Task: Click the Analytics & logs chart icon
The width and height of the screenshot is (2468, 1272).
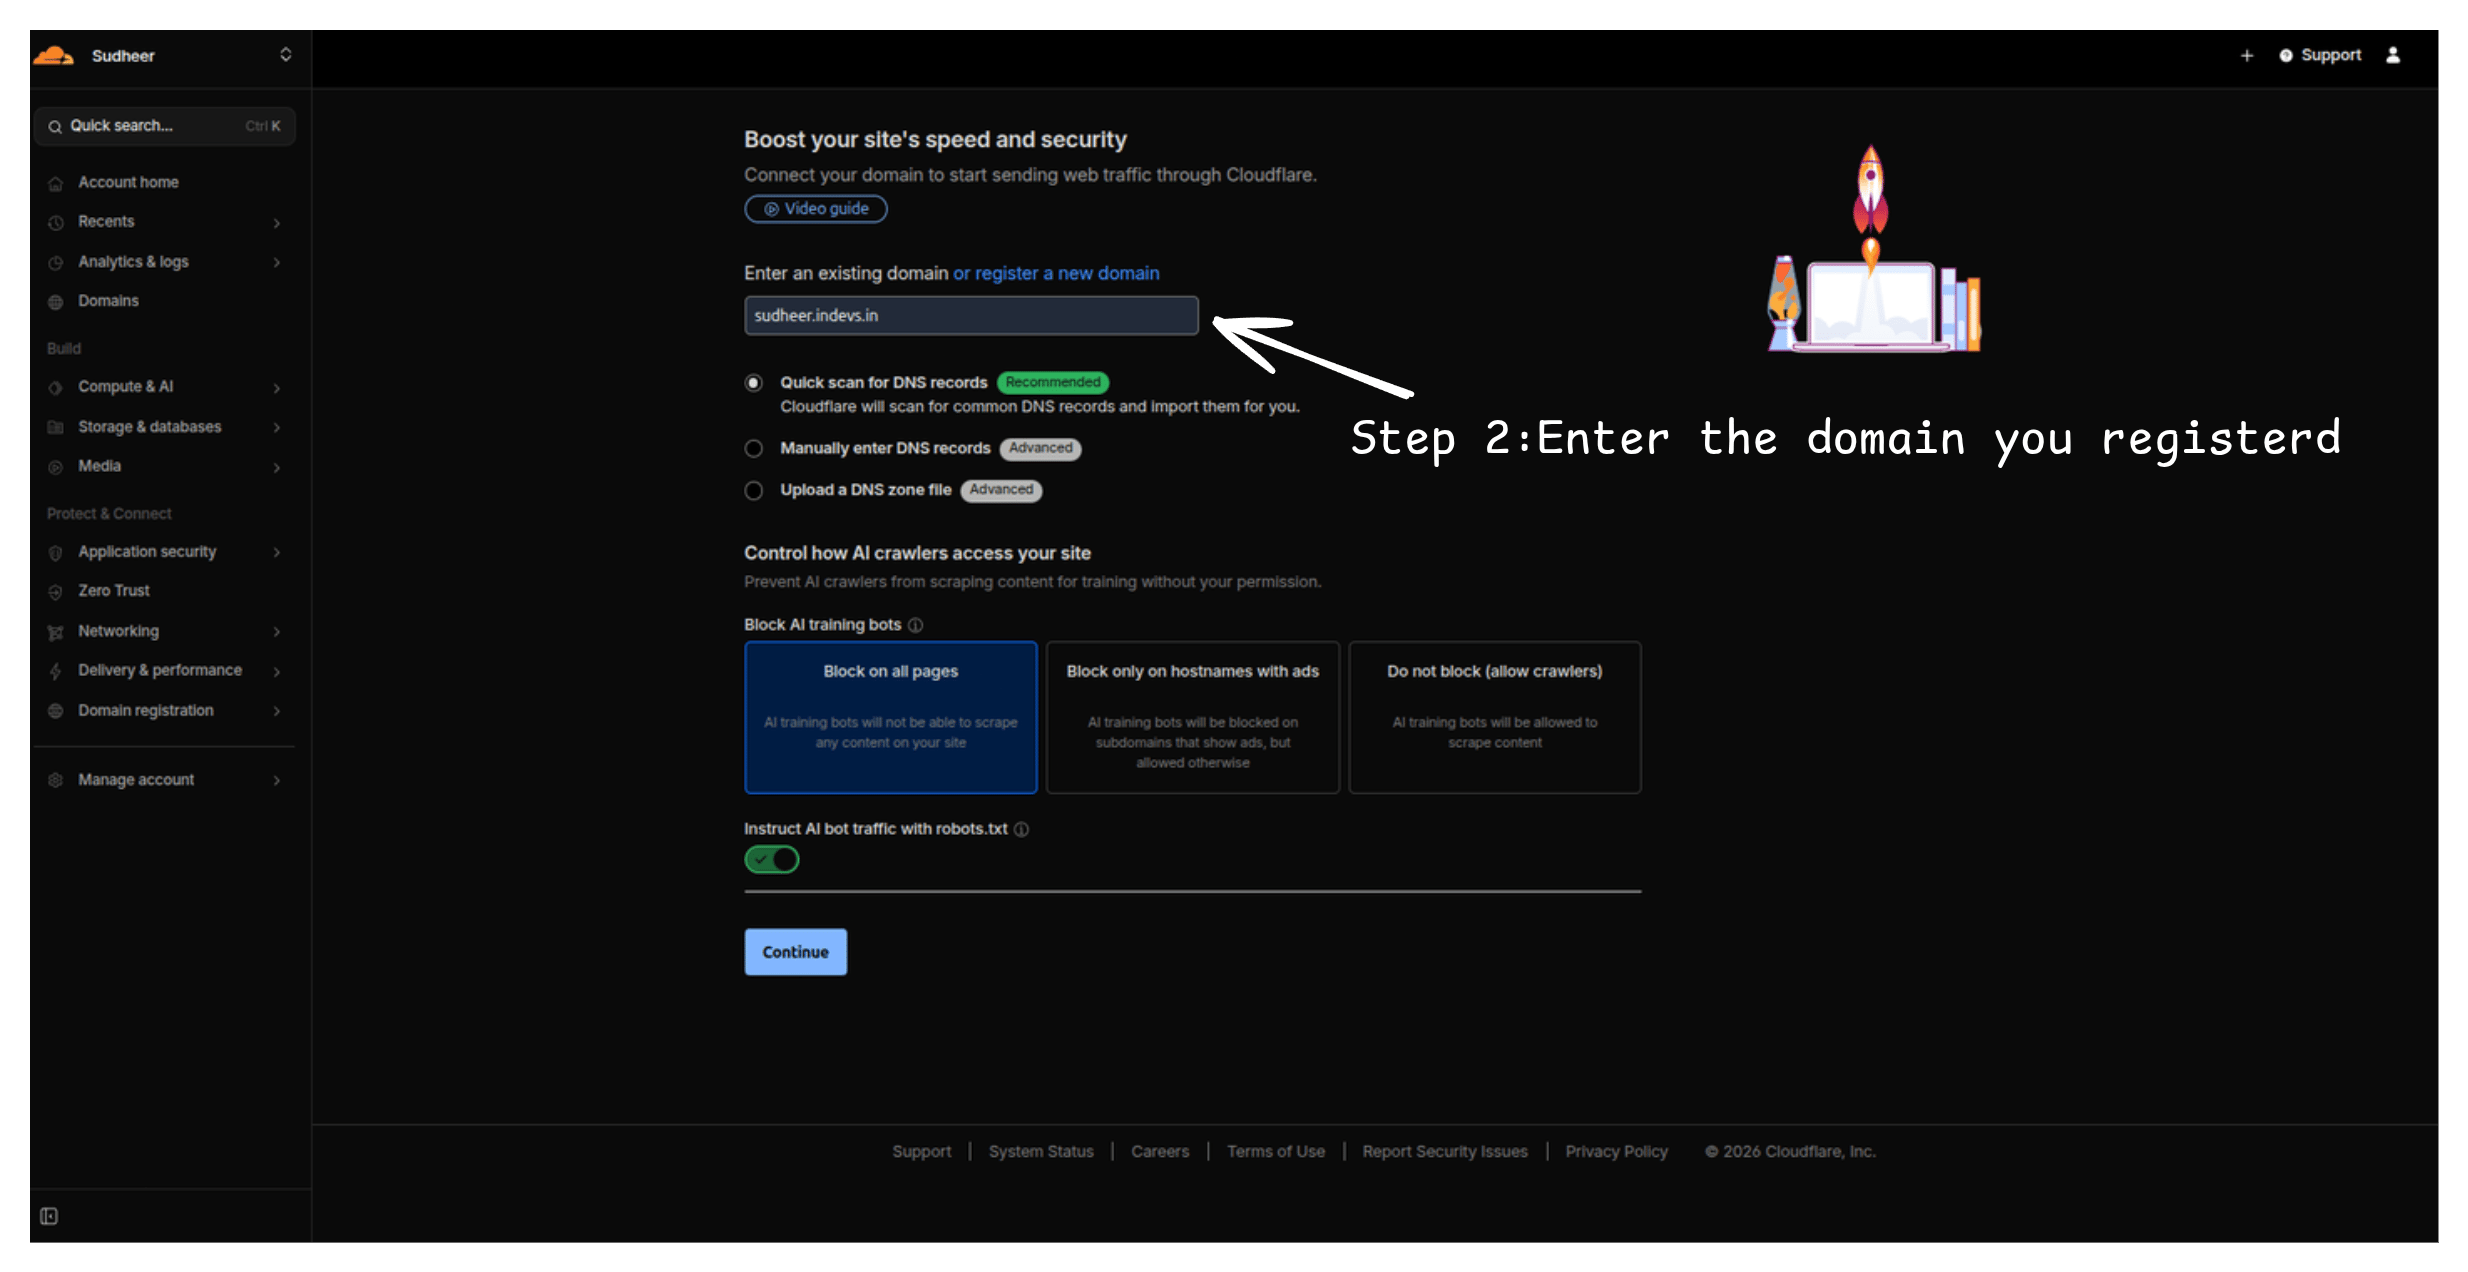Action: tap(56, 262)
